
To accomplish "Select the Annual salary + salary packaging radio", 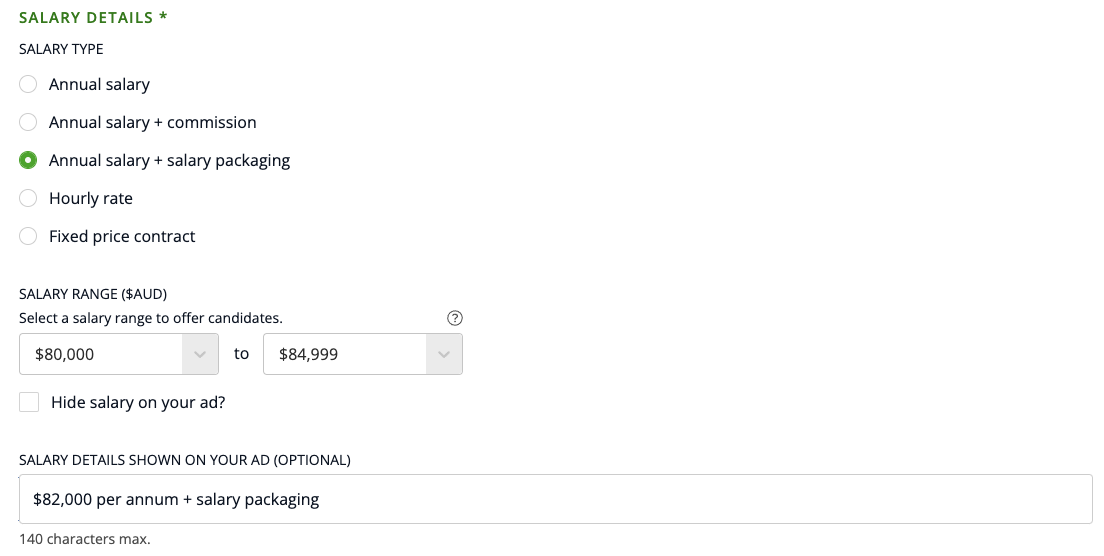I will [29, 160].
